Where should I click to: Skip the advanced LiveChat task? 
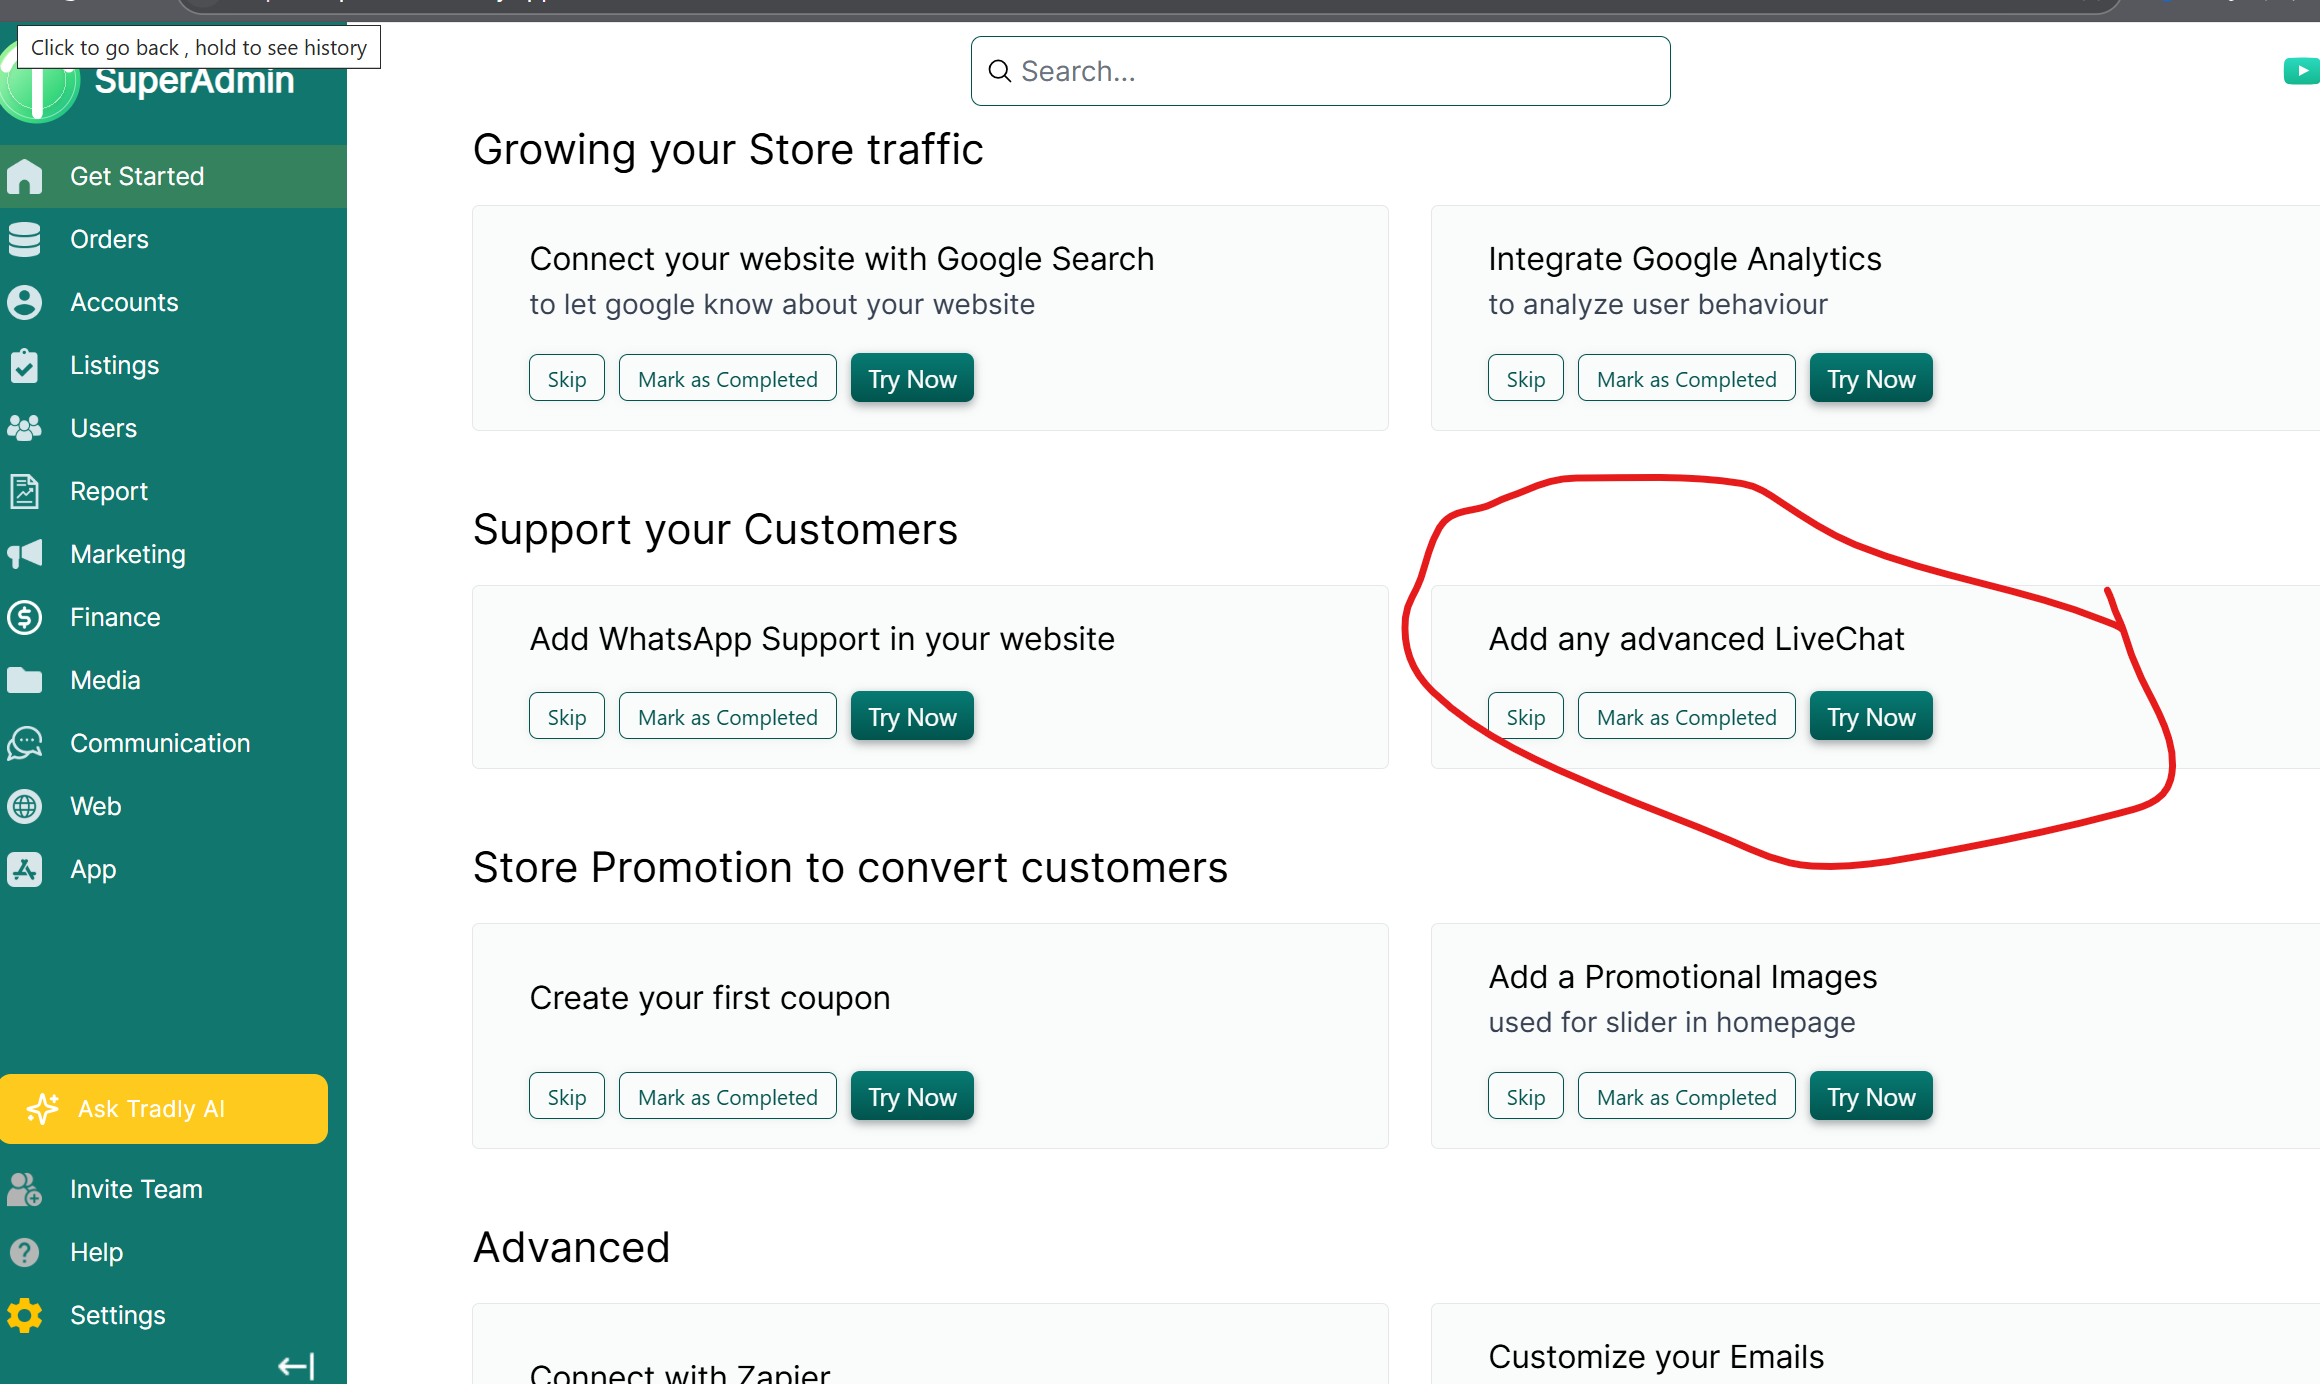(1526, 717)
